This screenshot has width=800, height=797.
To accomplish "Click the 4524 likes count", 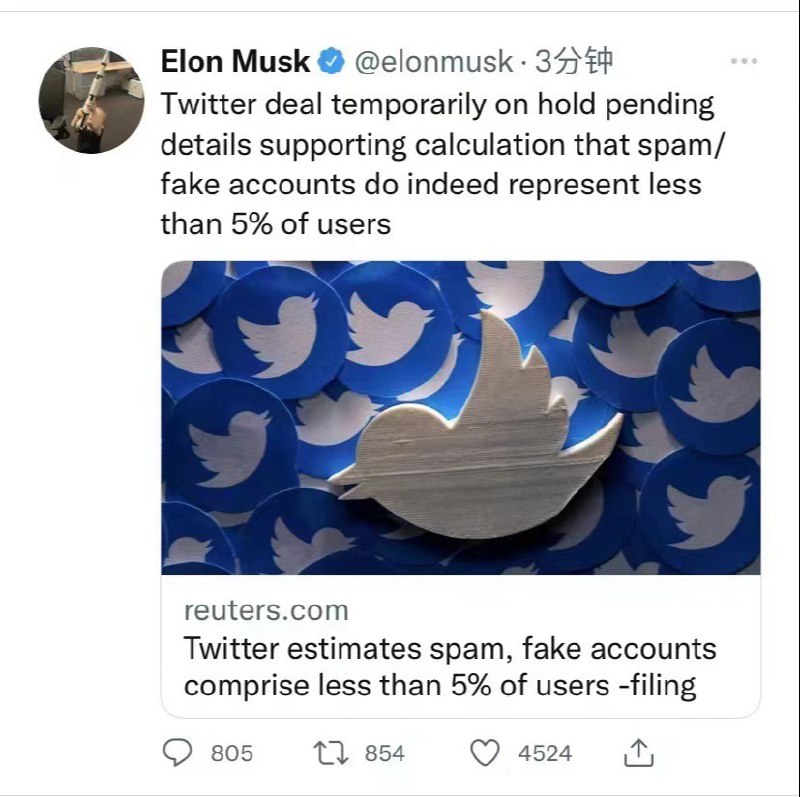I will [x=545, y=753].
